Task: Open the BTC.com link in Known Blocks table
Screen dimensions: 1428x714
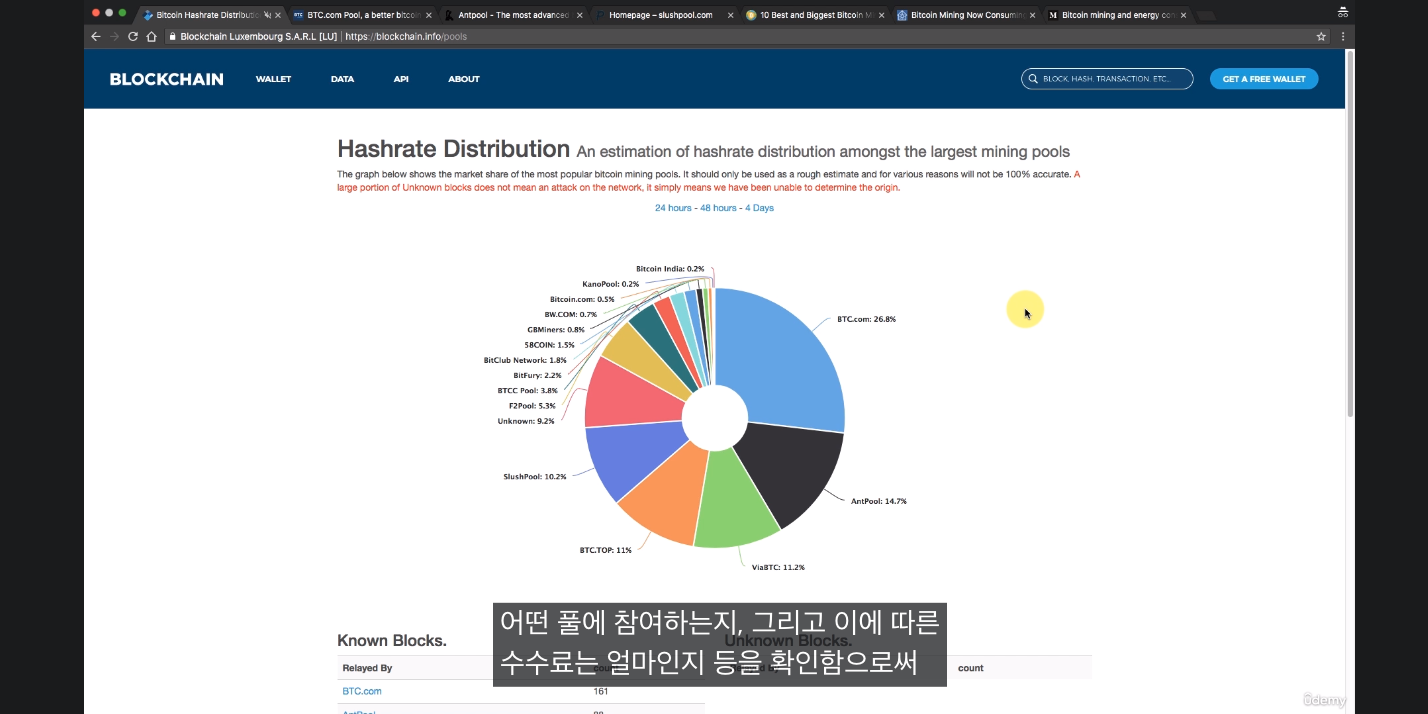Action: 362,691
